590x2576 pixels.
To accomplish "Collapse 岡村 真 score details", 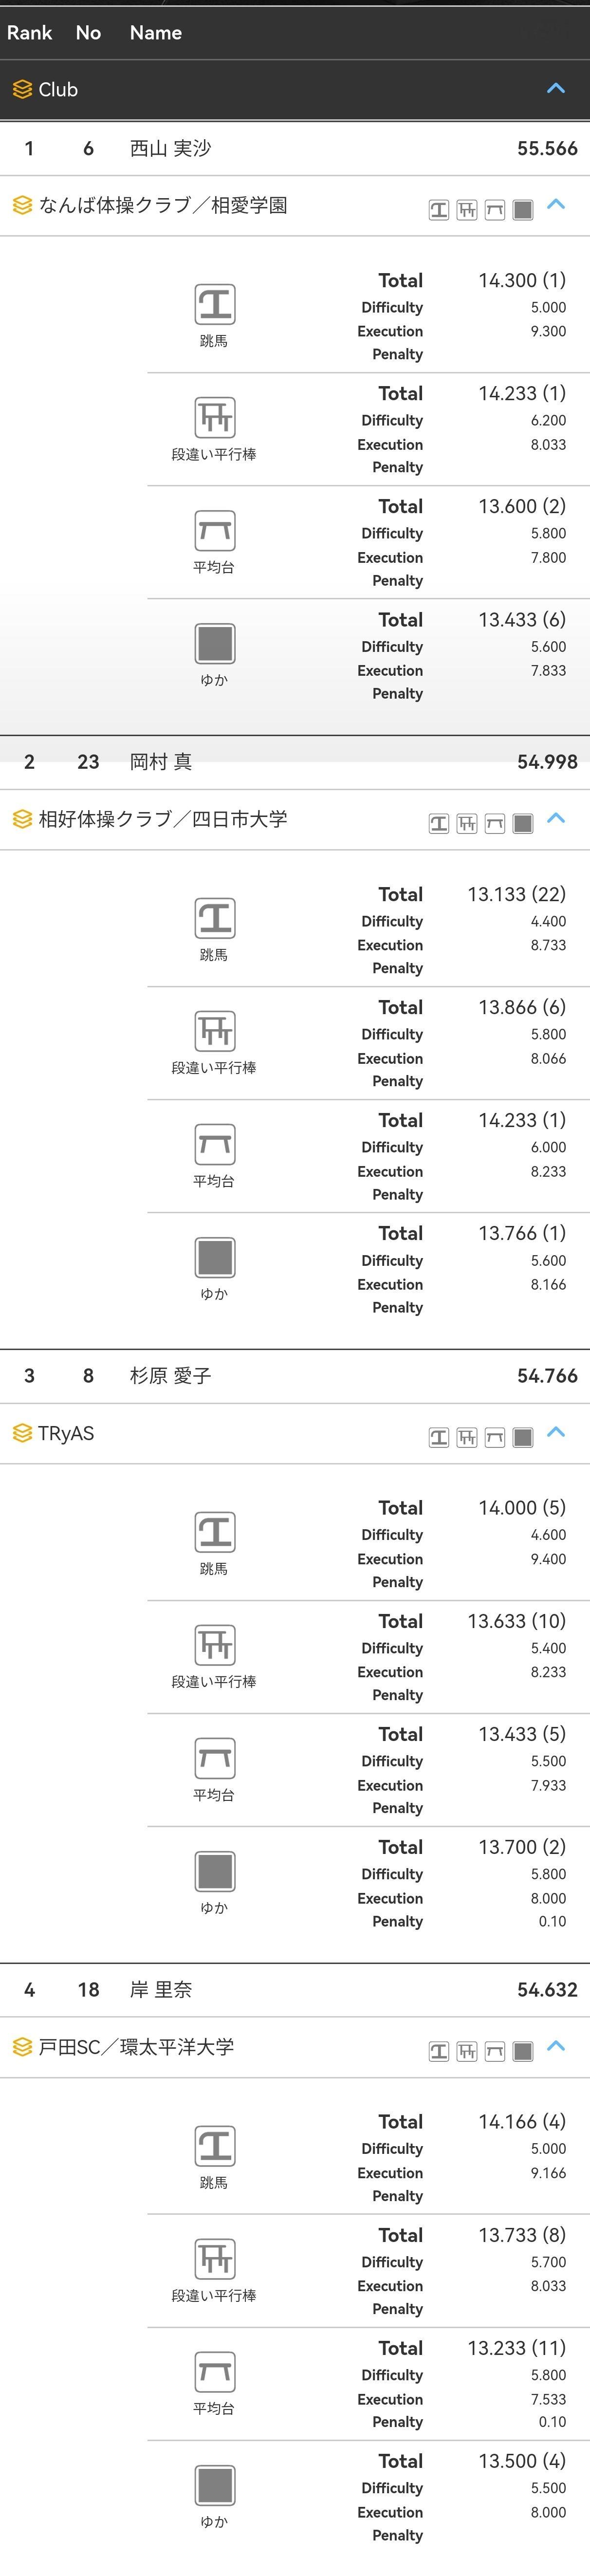I will [557, 819].
